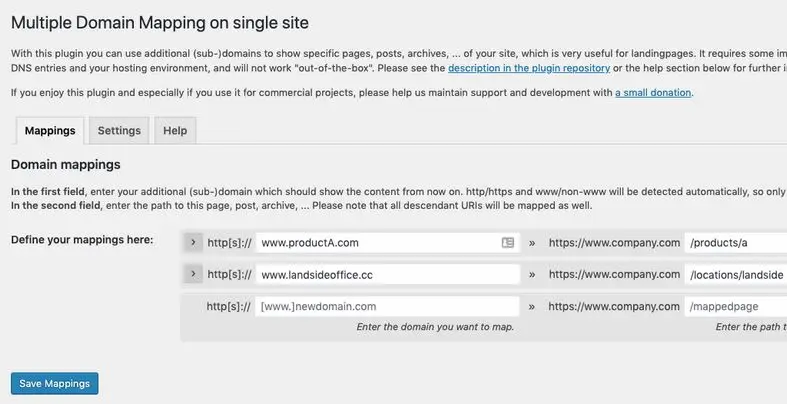Expand the www.landsideoffice.cc mapping row
Screen dimensions: 787x404
pos(193,274)
